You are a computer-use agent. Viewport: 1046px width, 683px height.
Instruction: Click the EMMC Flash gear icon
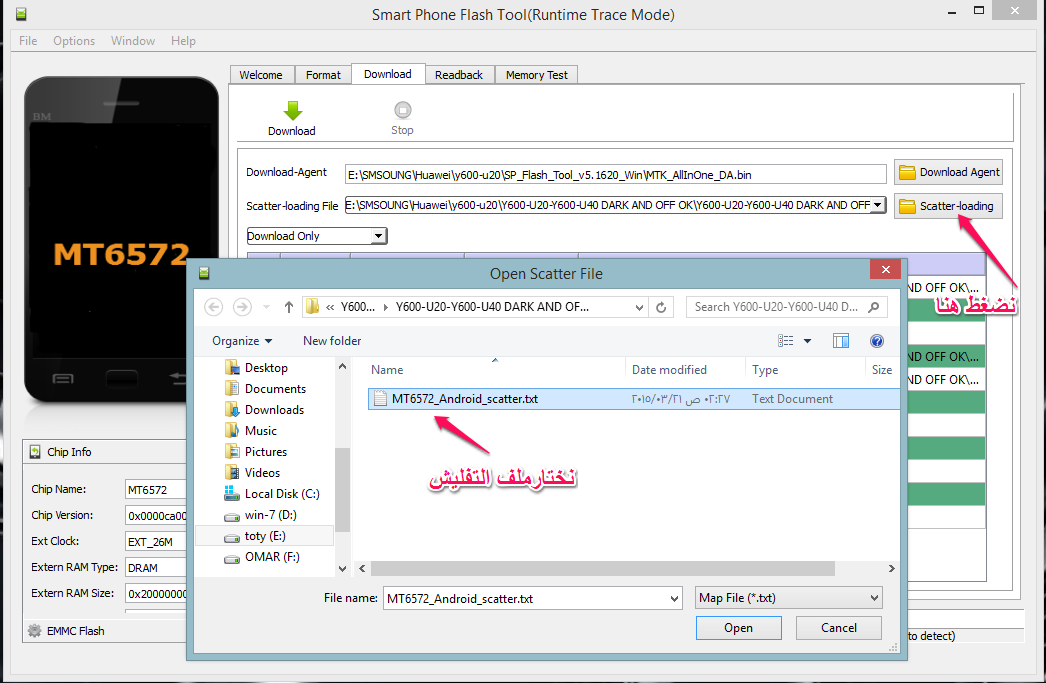pyautogui.click(x=35, y=630)
